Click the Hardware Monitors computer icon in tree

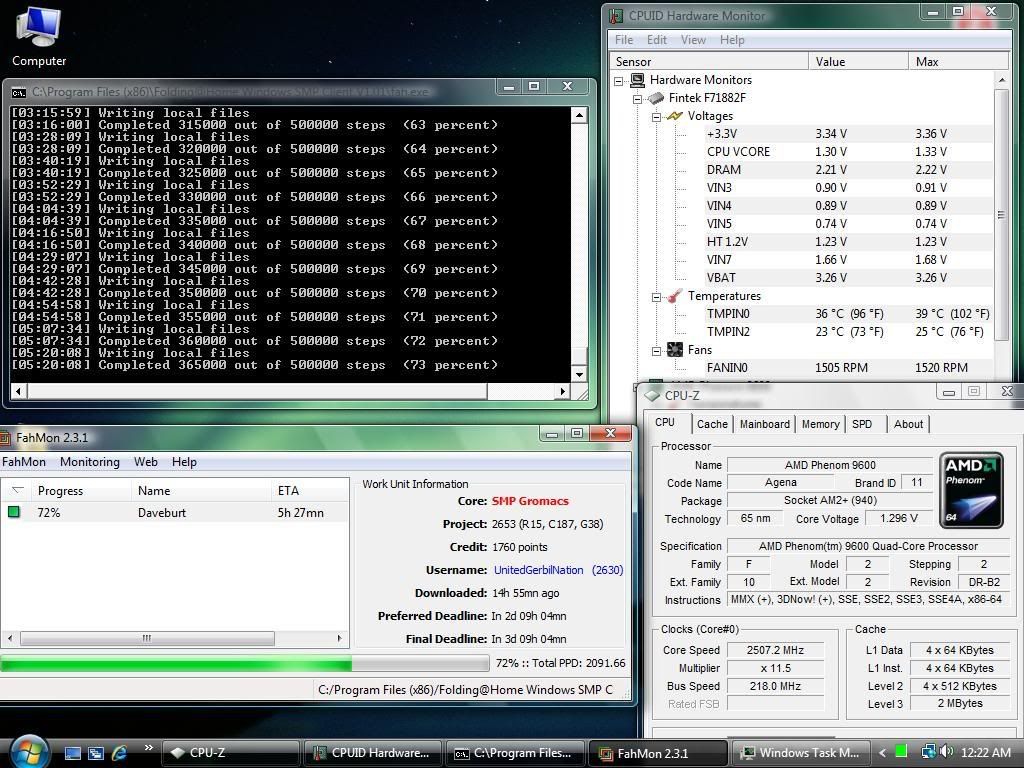click(637, 80)
